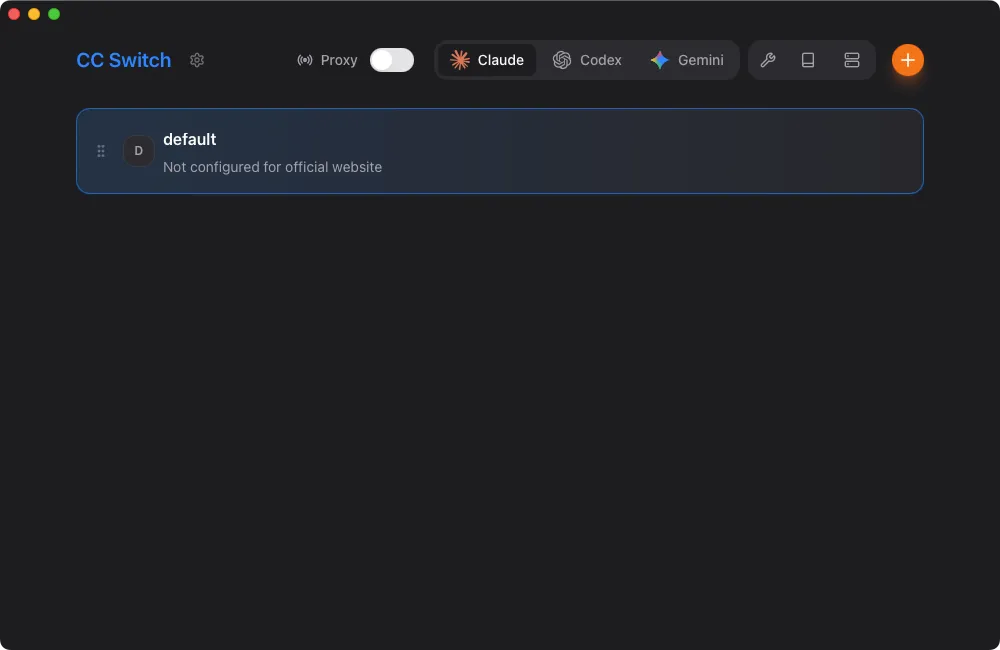Select empty area of default provider card
Image resolution: width=1000 pixels, height=650 pixels.
tap(650, 151)
